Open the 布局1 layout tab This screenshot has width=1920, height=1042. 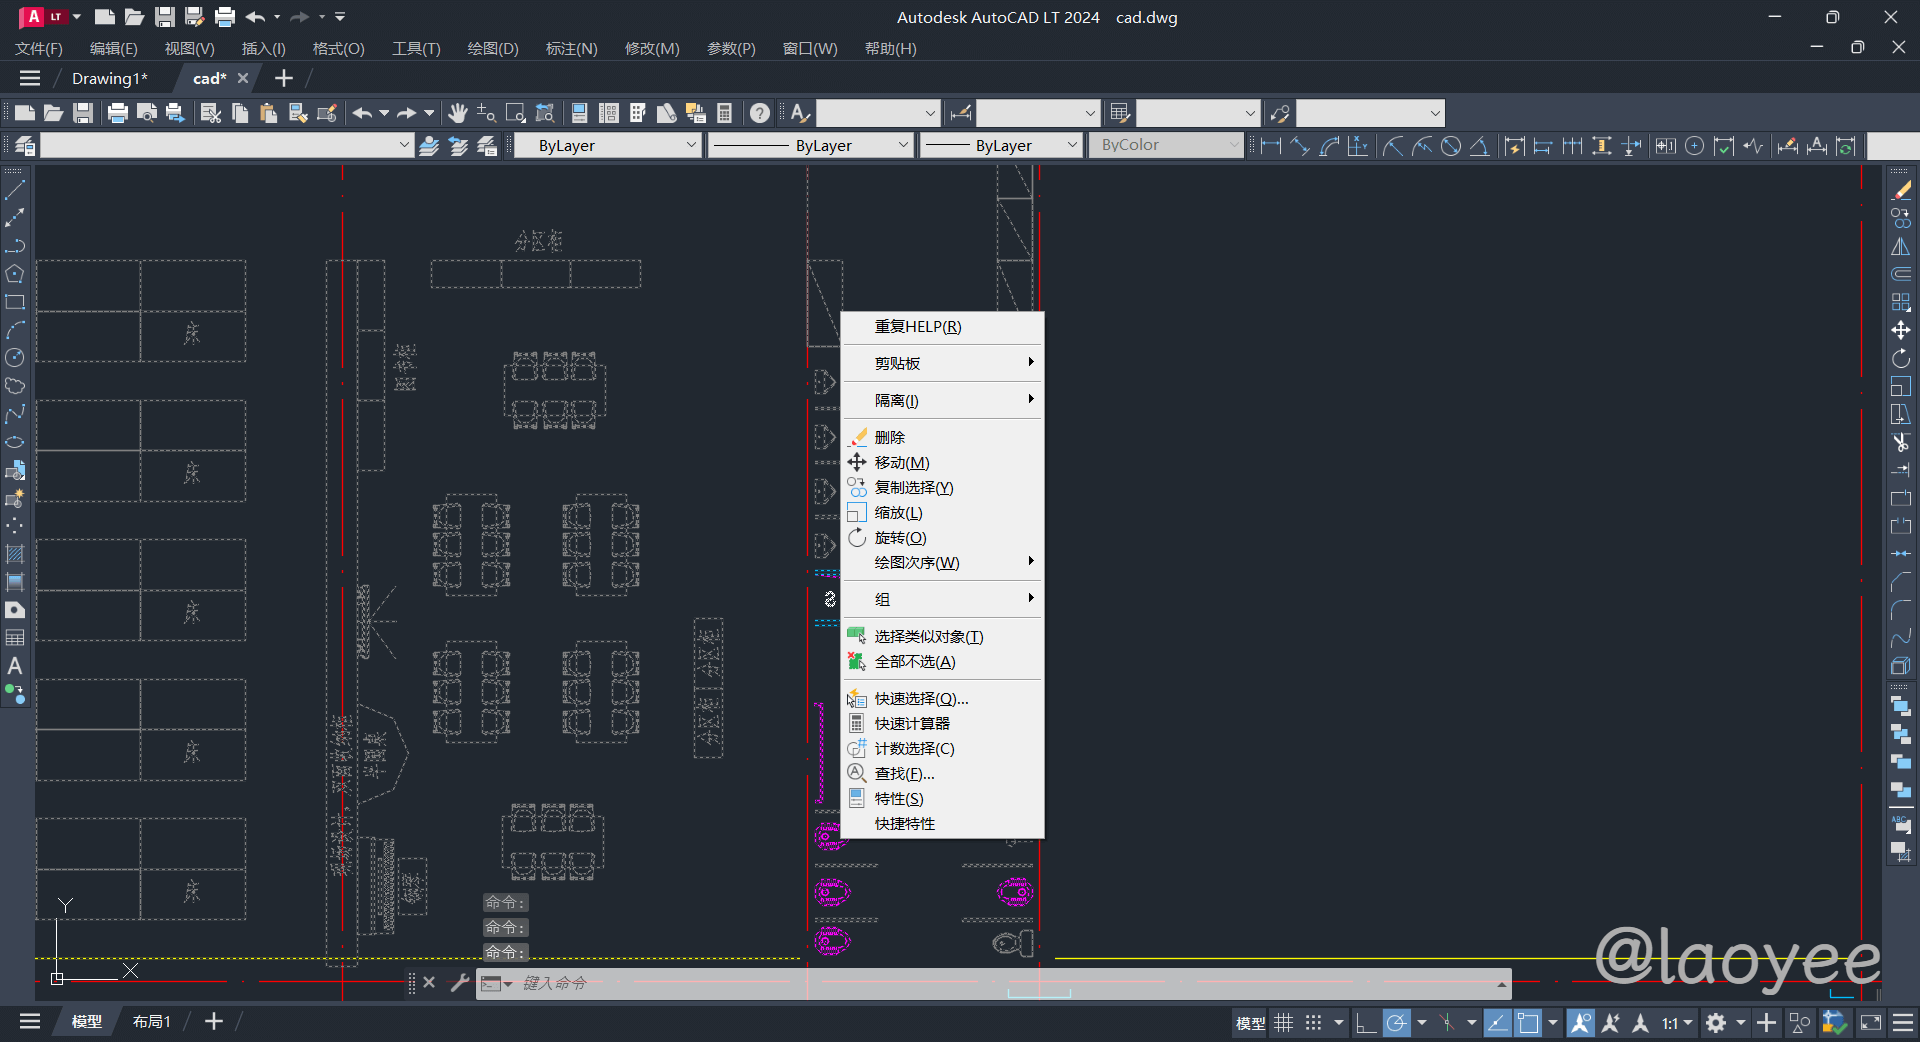click(x=152, y=1021)
